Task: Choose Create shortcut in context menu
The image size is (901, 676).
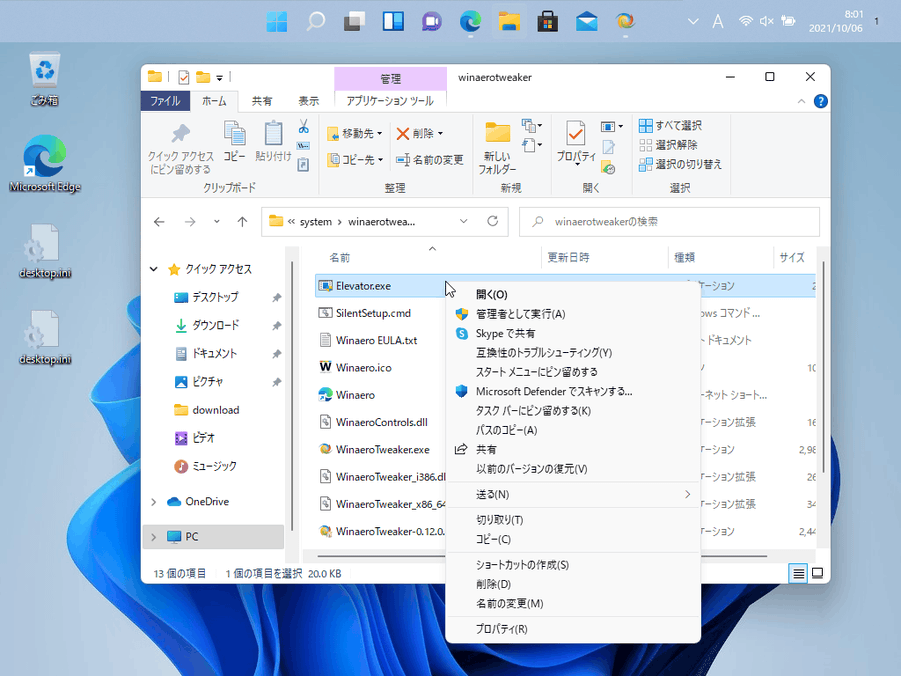Action: [573, 565]
